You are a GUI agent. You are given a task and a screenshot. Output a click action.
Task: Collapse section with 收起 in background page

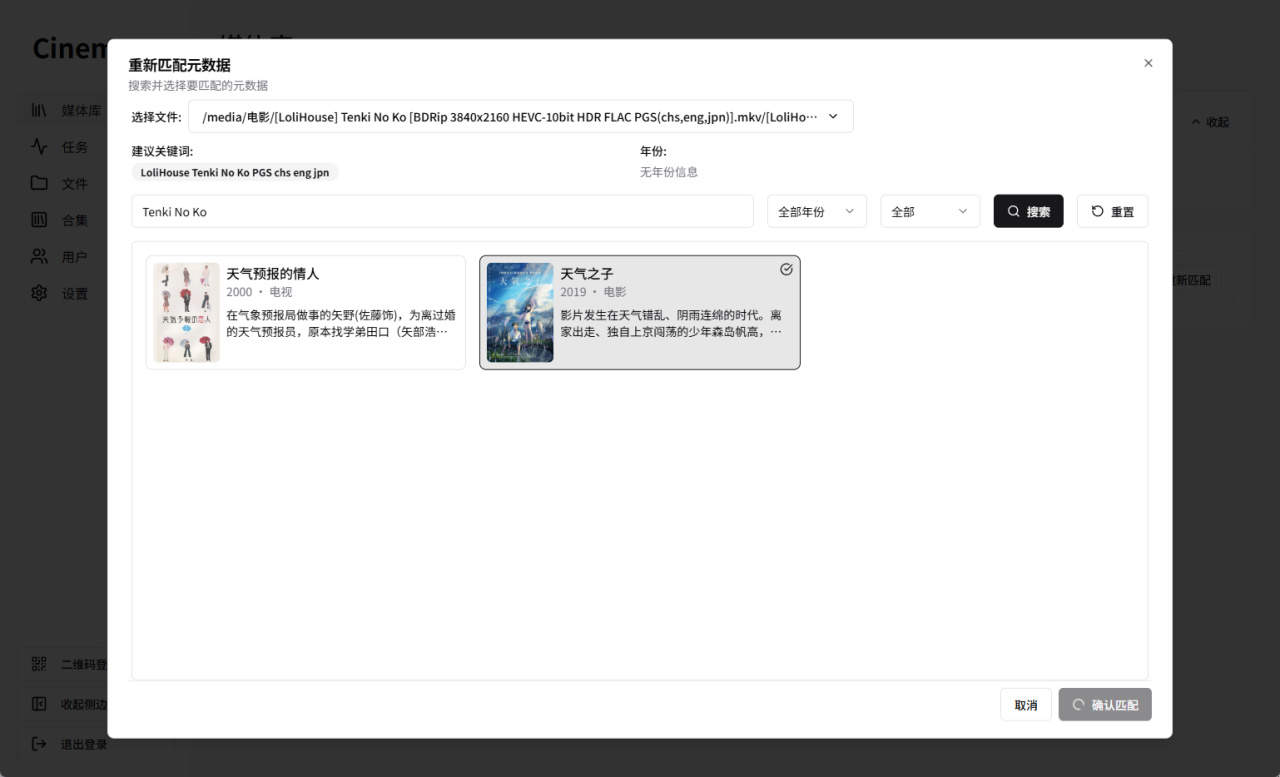[1209, 122]
